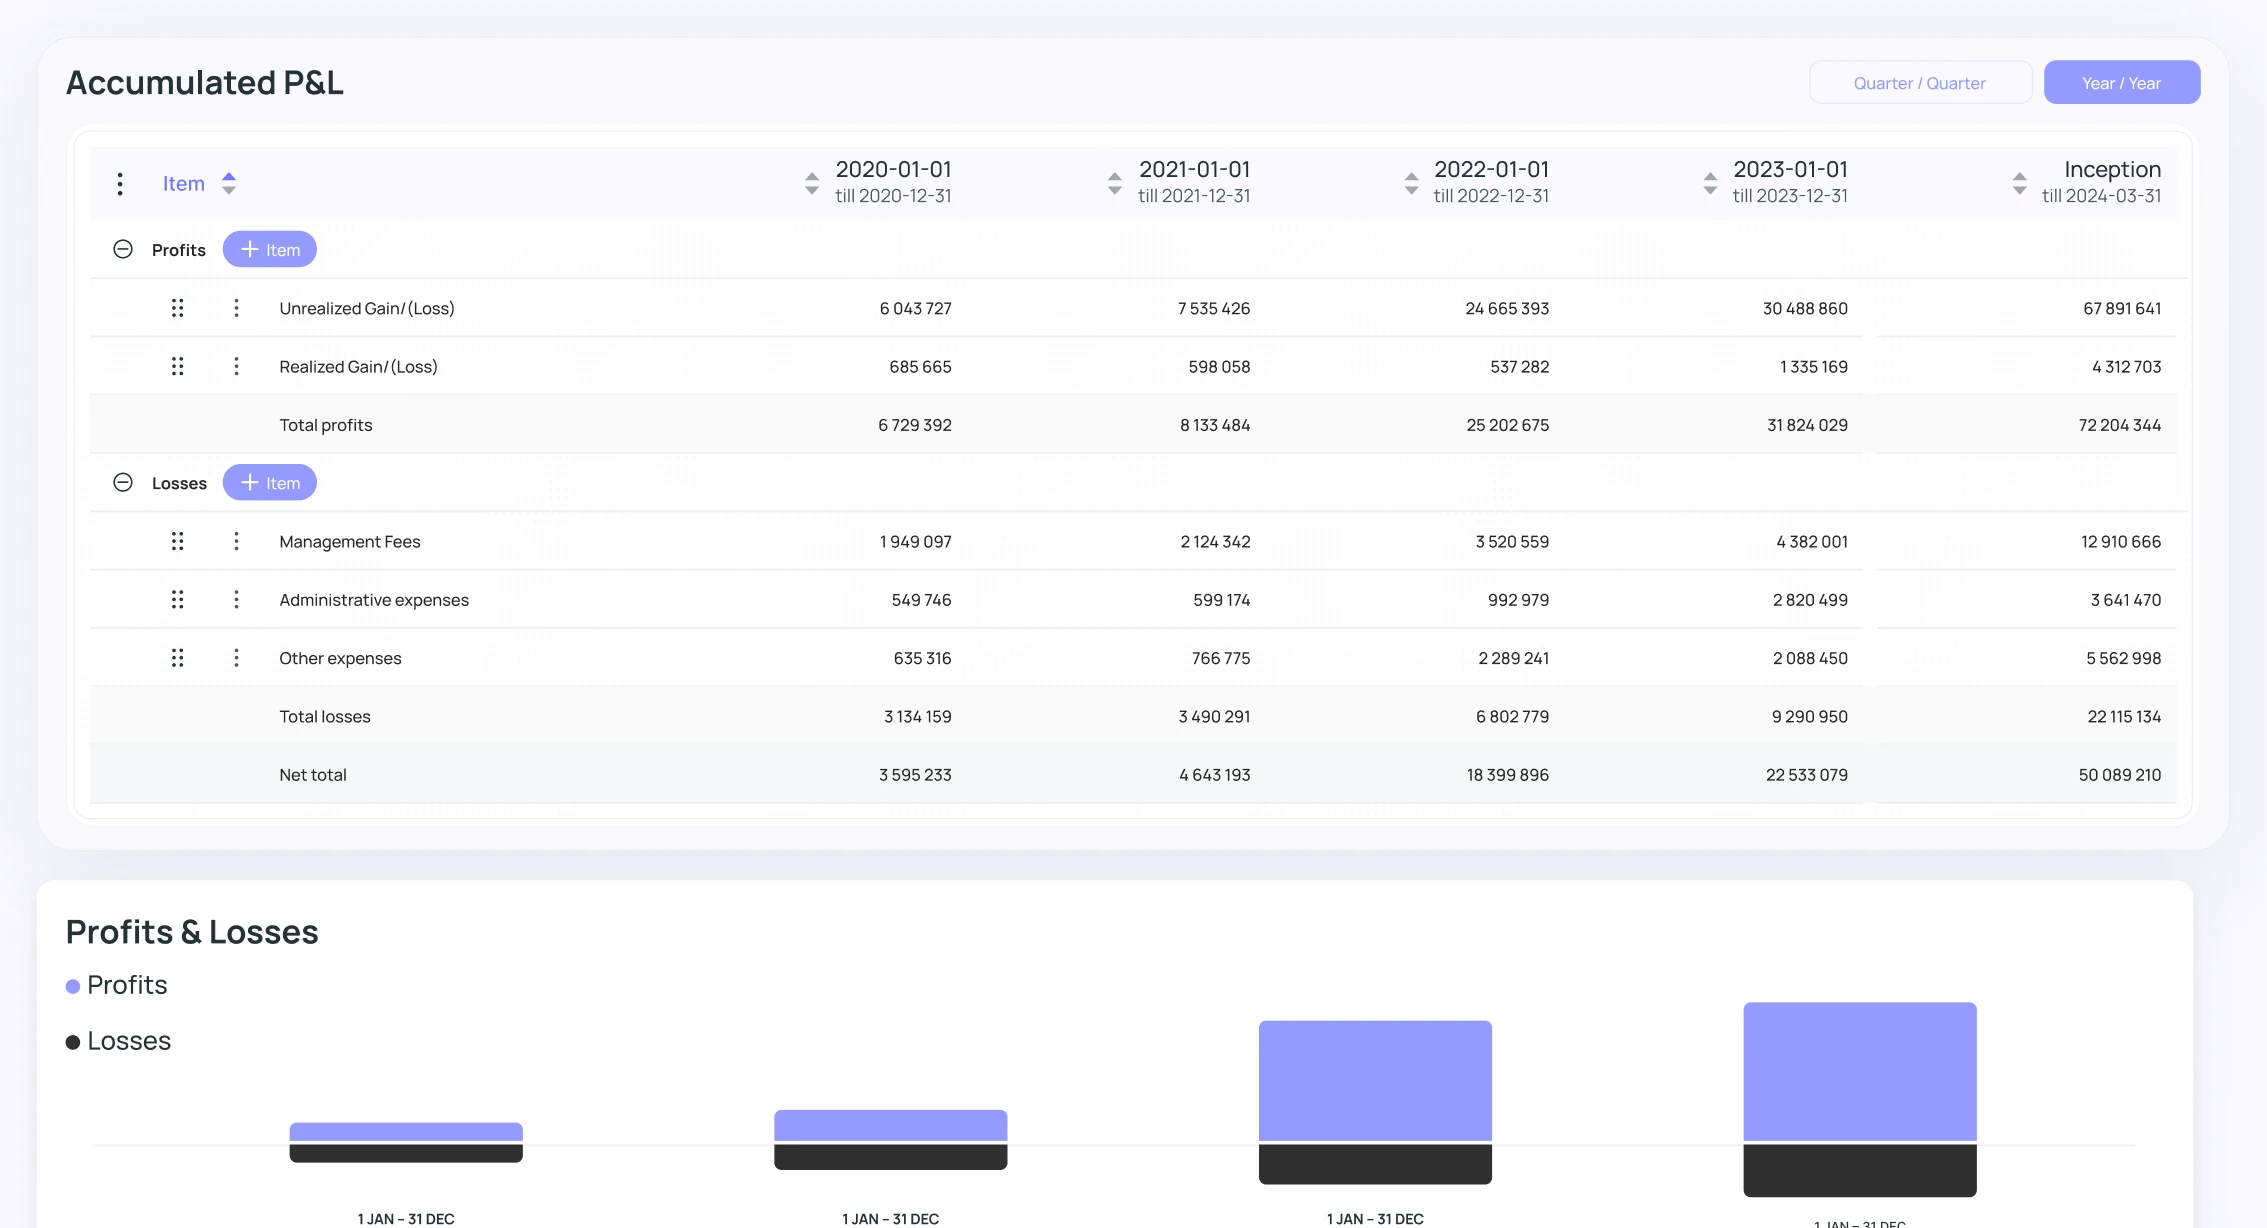Add Item to Losses section
This screenshot has width=2267, height=1228.
coord(269,483)
